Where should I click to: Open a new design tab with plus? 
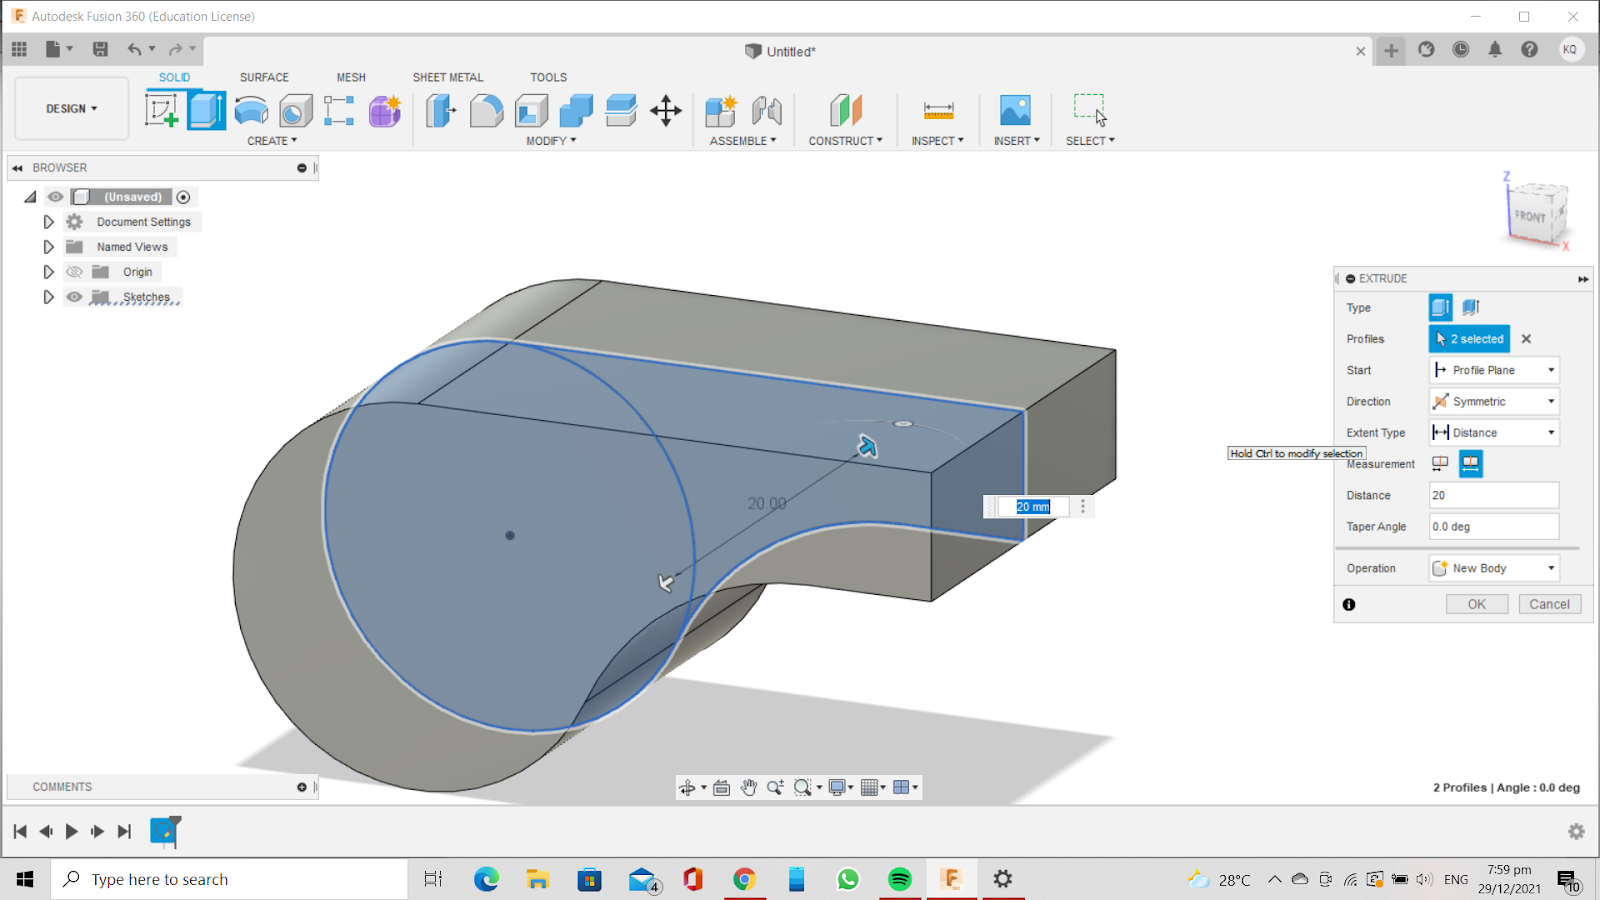1391,50
